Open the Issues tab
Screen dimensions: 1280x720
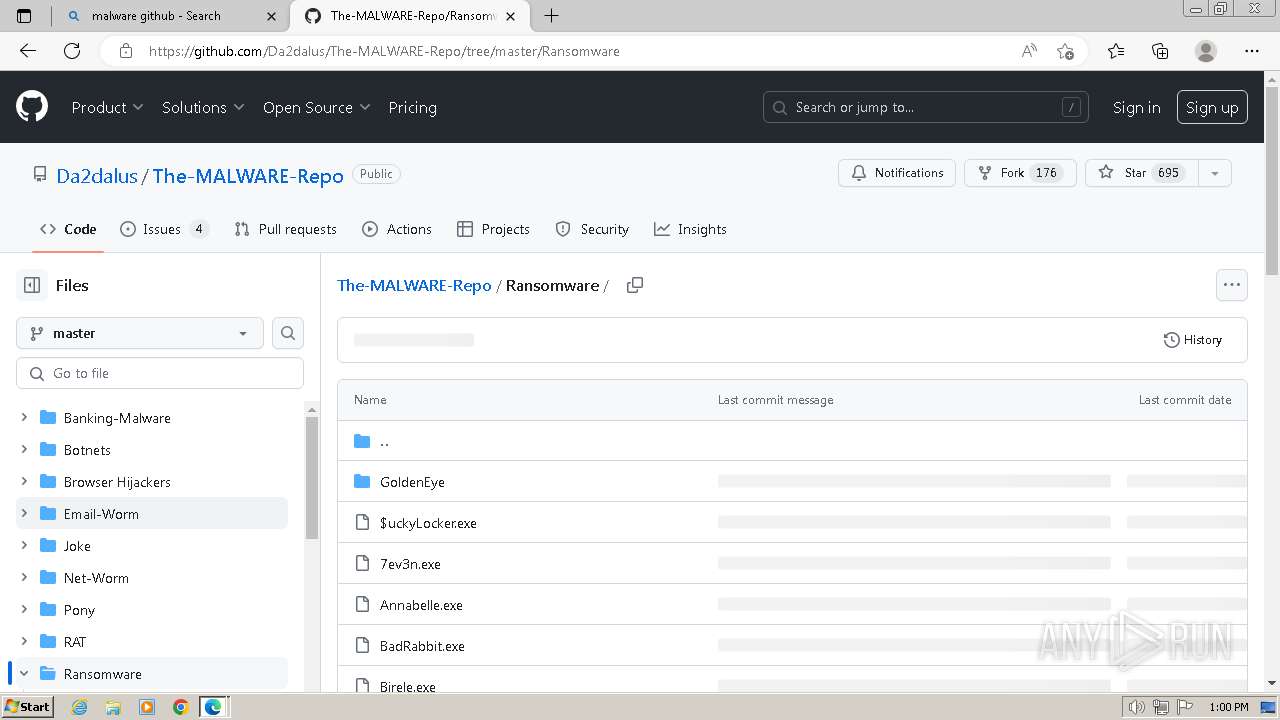[x=164, y=229]
